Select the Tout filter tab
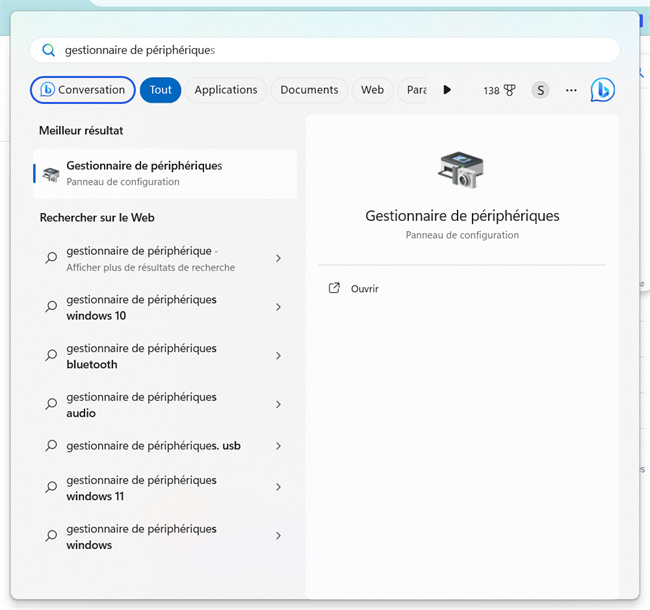This screenshot has width=650, height=610. [160, 90]
